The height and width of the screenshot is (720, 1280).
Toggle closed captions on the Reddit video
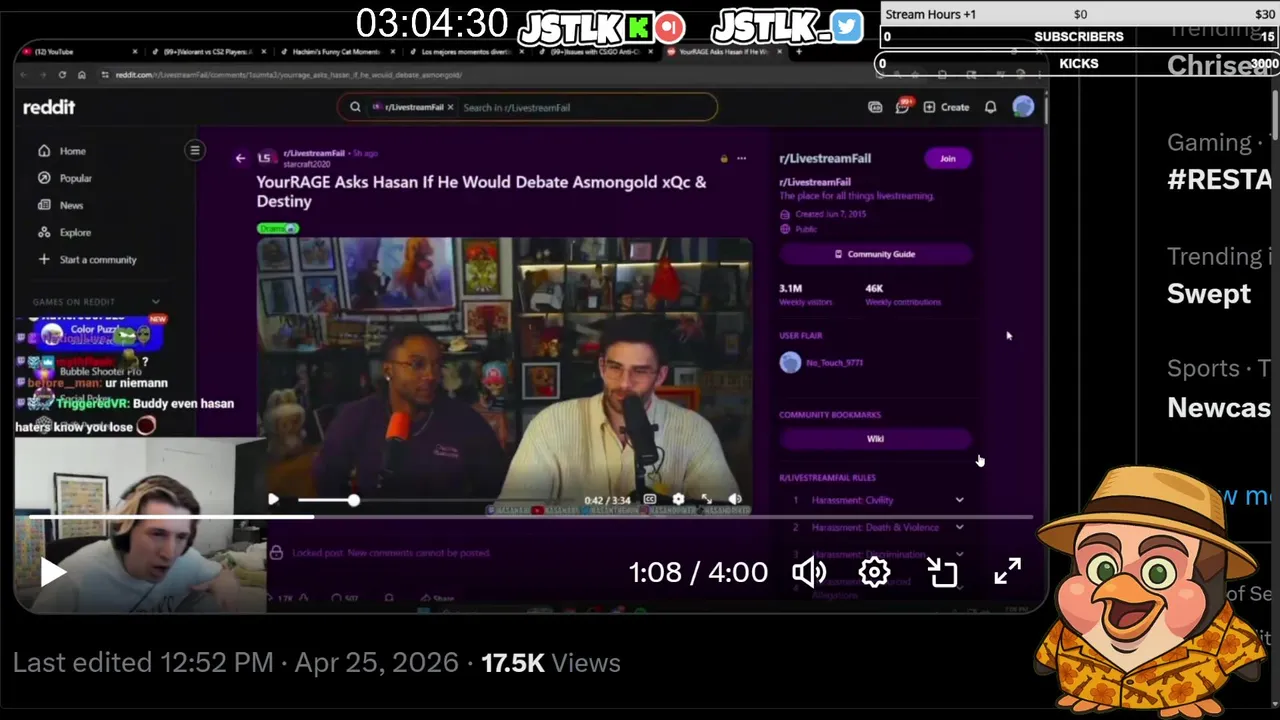(650, 499)
